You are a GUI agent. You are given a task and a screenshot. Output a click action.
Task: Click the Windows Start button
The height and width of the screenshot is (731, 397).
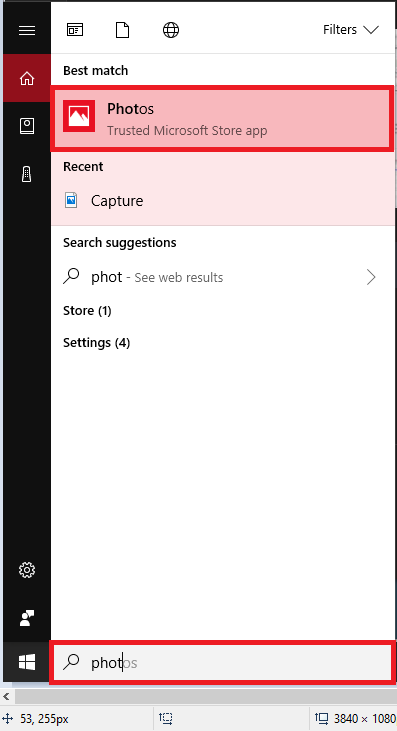tap(27, 662)
